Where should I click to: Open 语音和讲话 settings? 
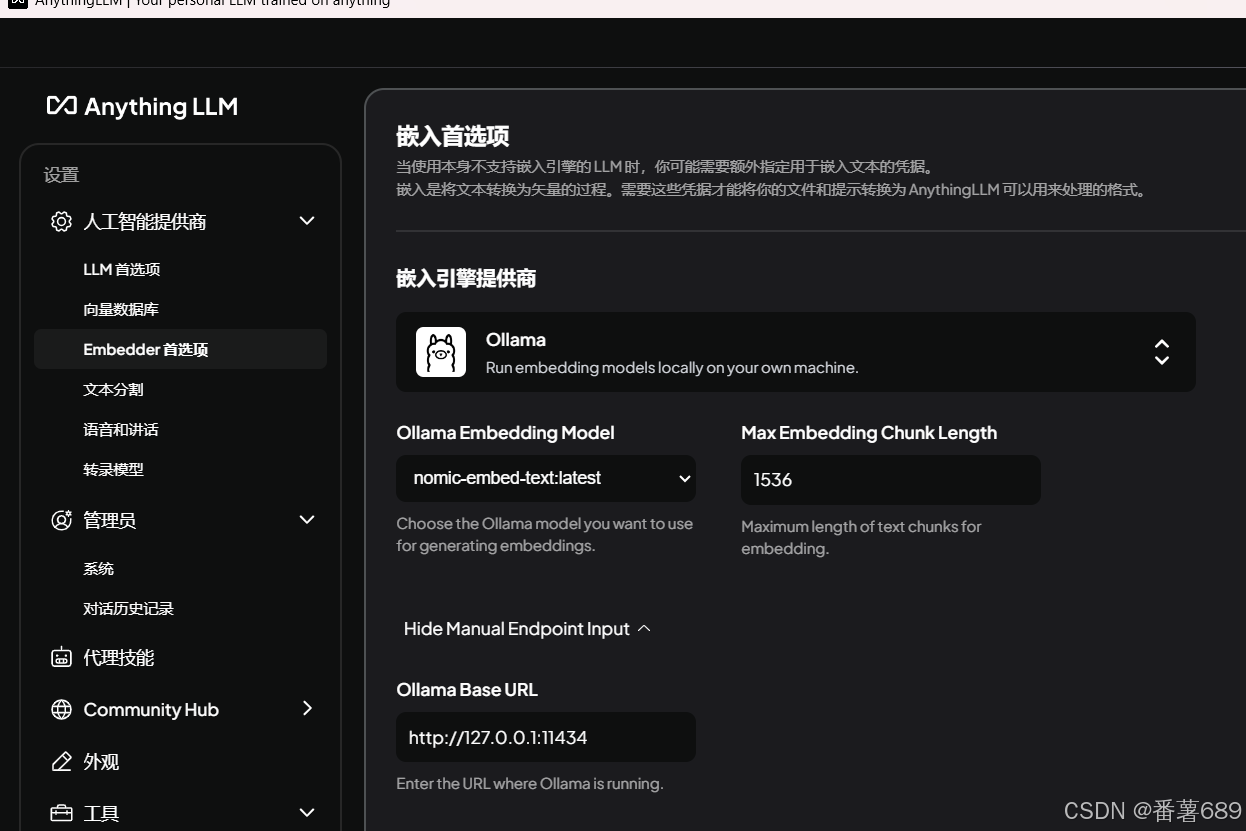click(121, 429)
